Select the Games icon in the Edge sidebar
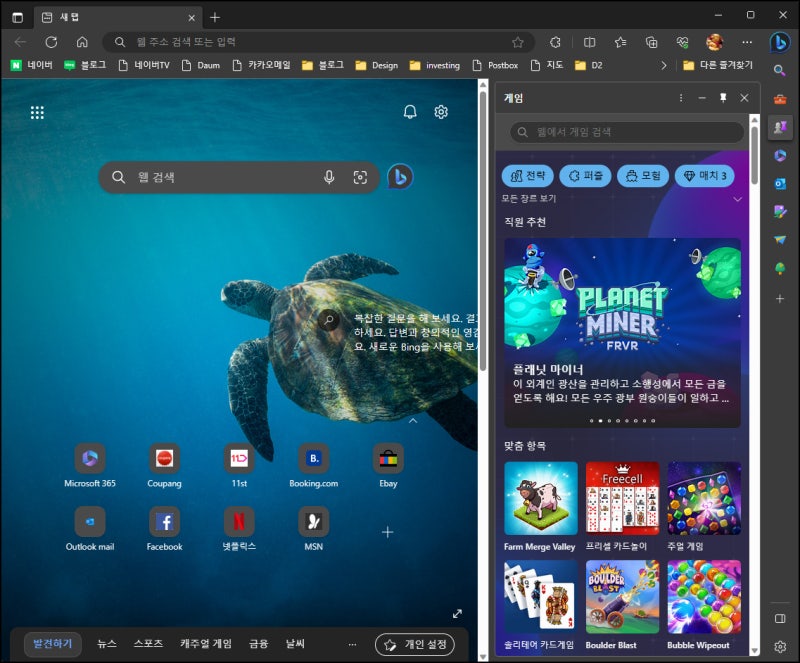 (x=780, y=127)
